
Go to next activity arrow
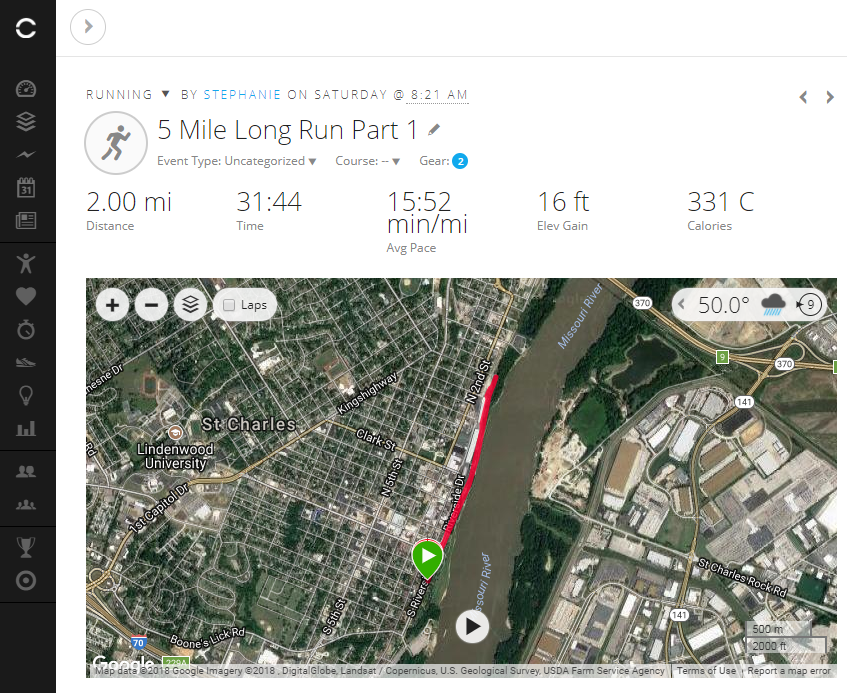(830, 97)
